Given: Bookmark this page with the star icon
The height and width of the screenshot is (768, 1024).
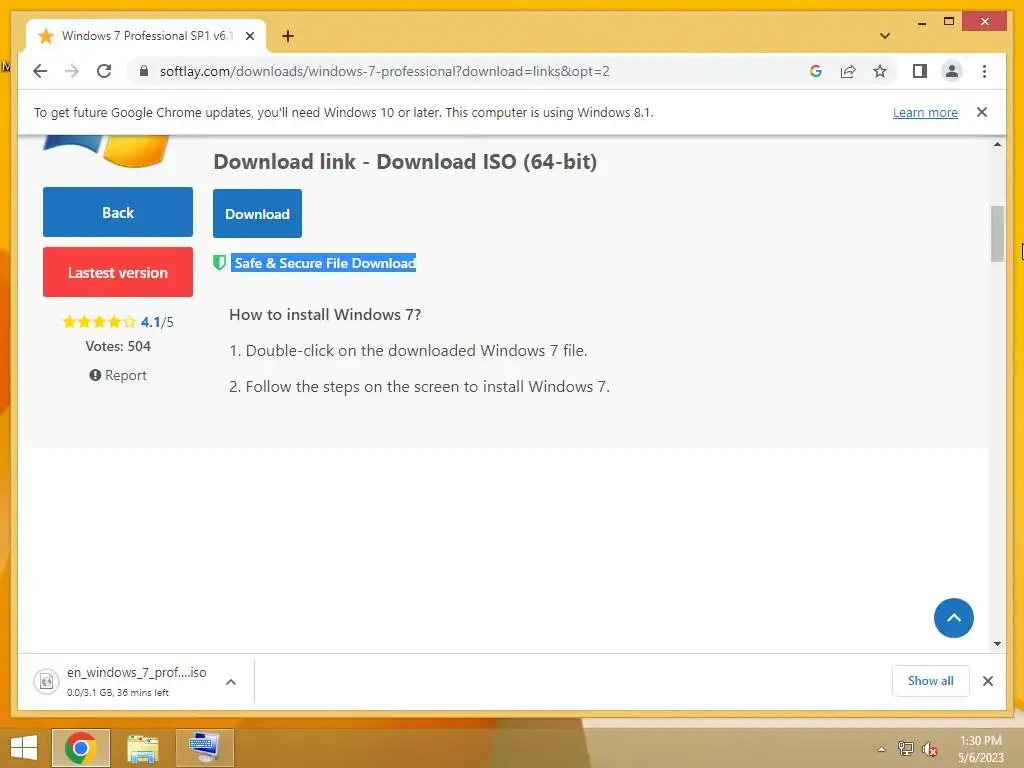Looking at the screenshot, I should [x=880, y=71].
